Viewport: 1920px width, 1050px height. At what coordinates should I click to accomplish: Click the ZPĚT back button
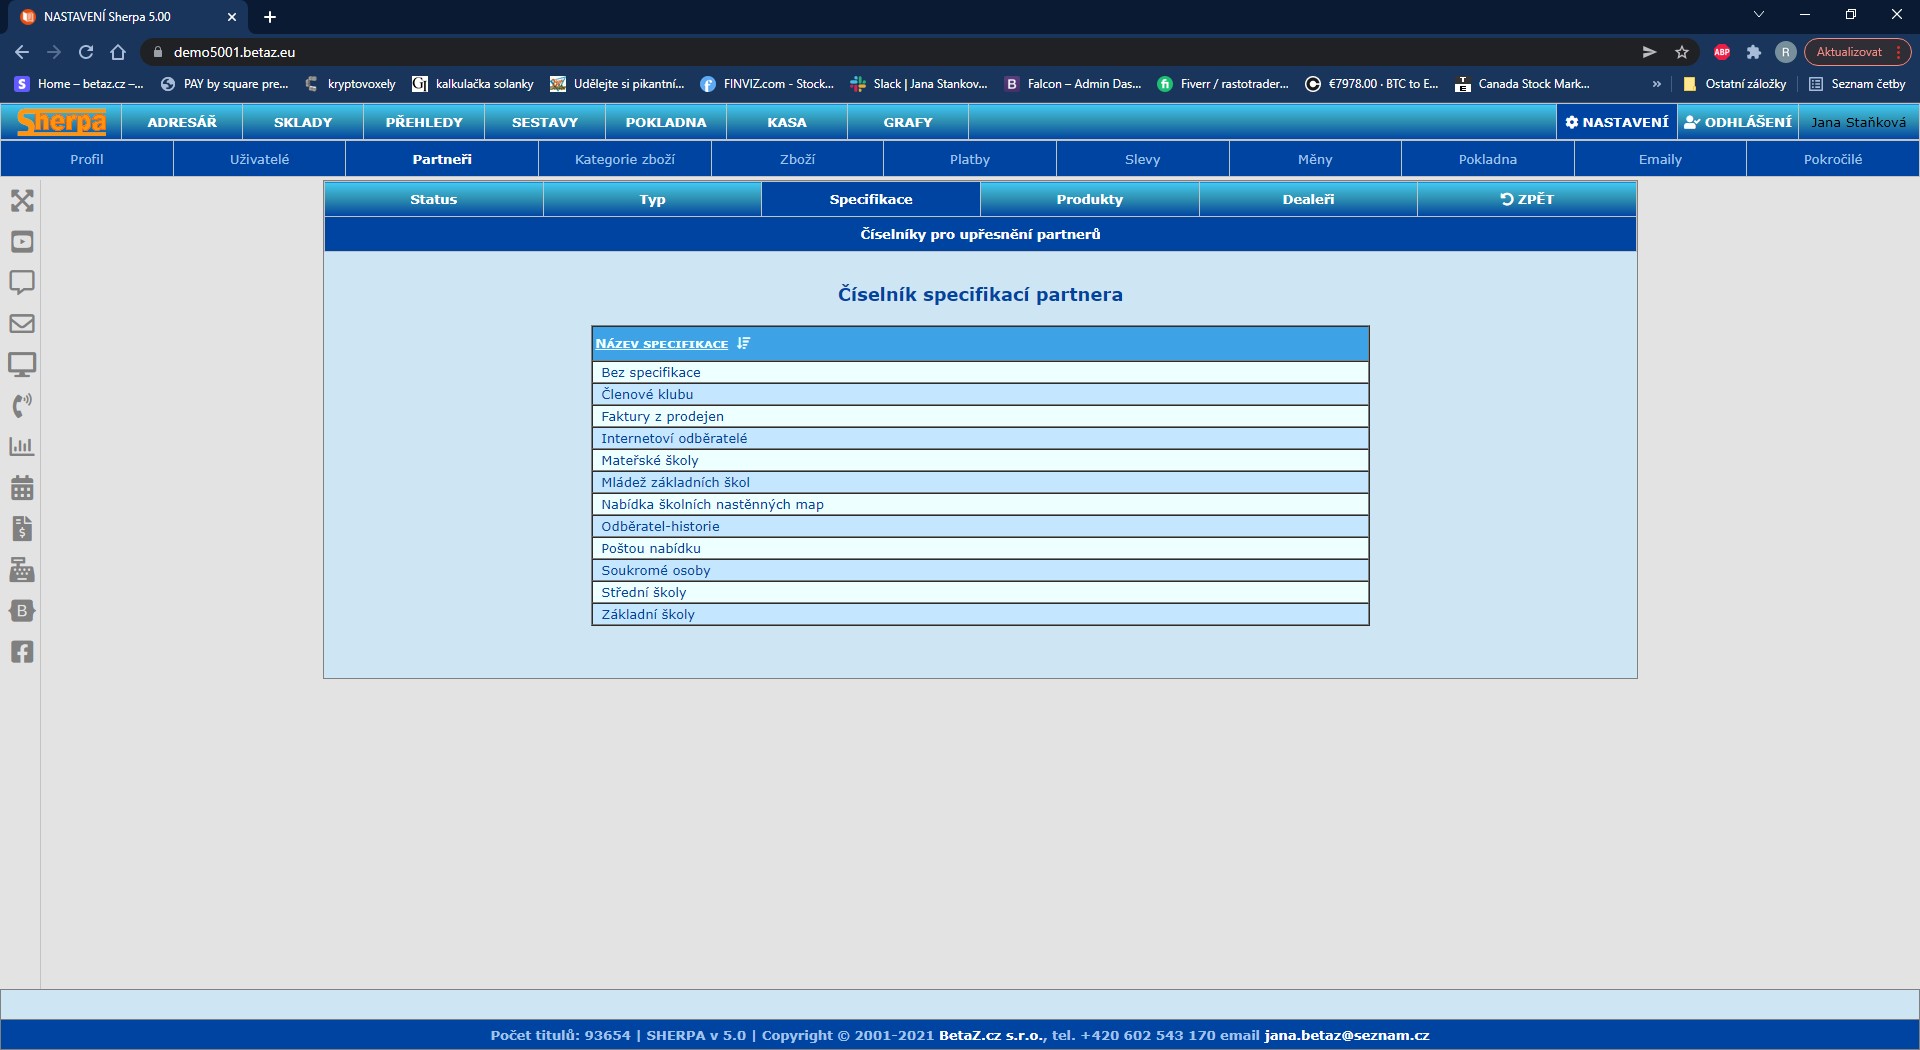pyautogui.click(x=1527, y=199)
